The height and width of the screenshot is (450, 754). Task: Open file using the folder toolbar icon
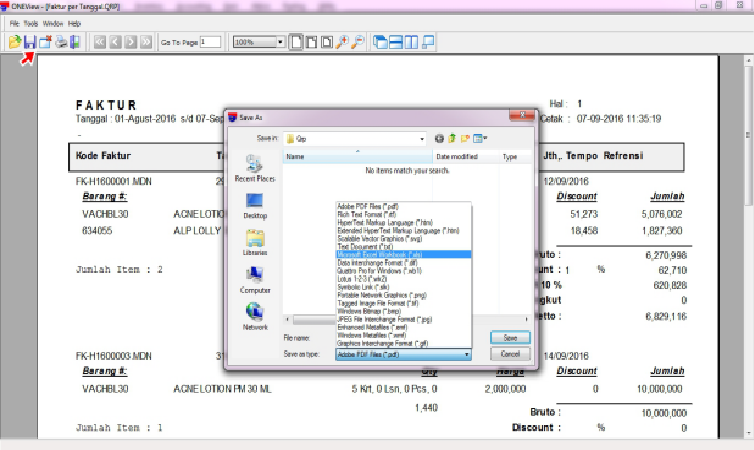point(15,42)
